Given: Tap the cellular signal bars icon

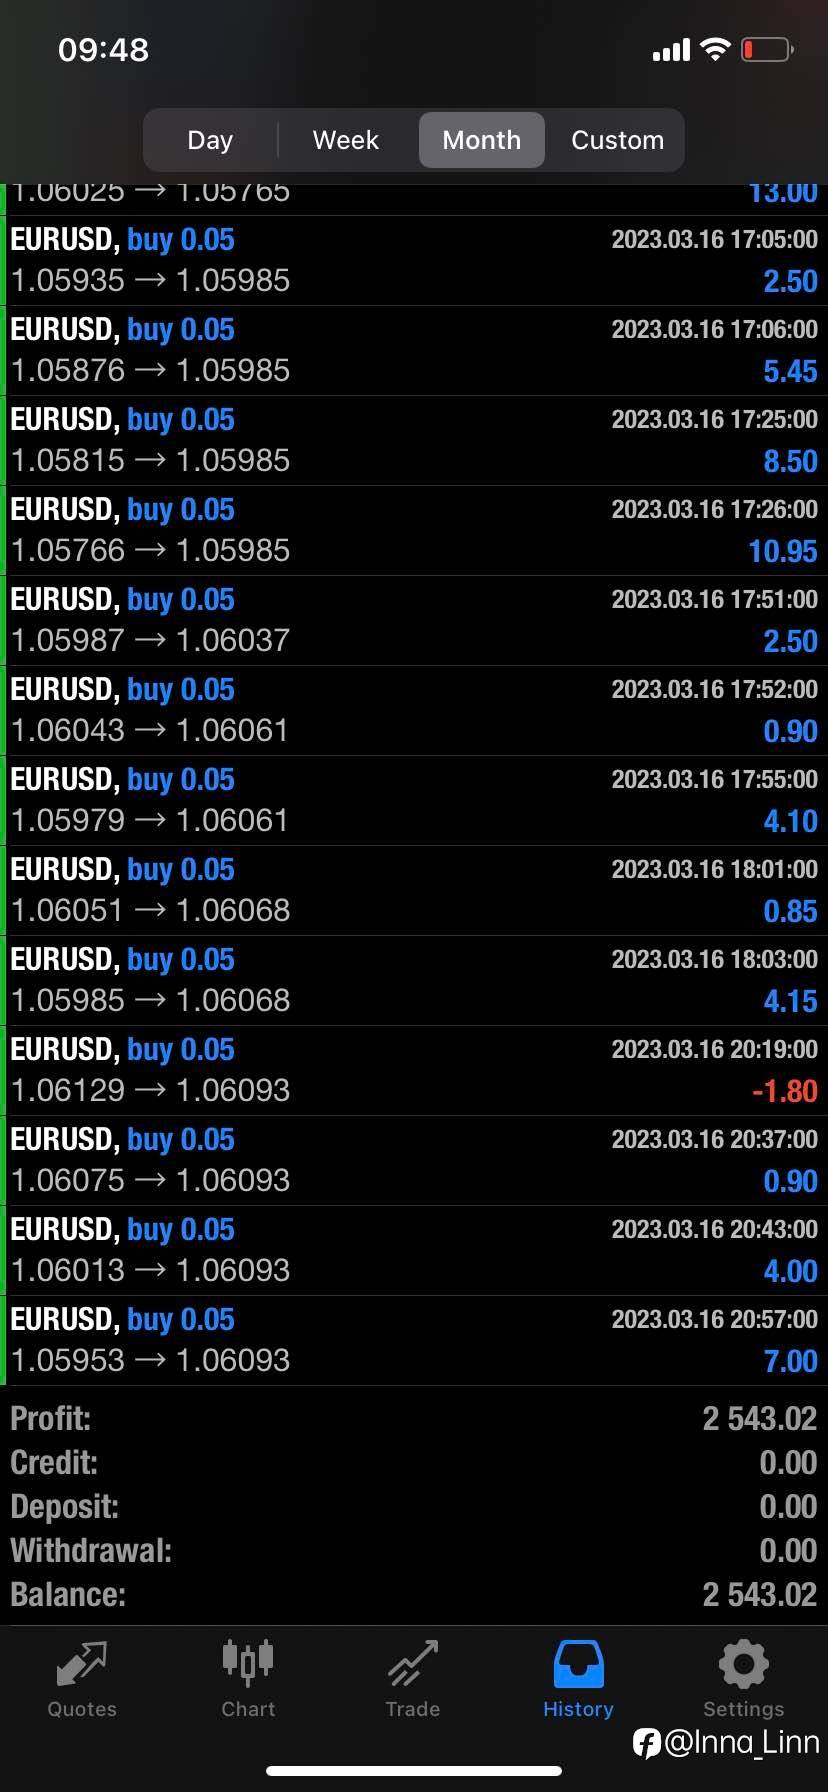Looking at the screenshot, I should (x=671, y=50).
